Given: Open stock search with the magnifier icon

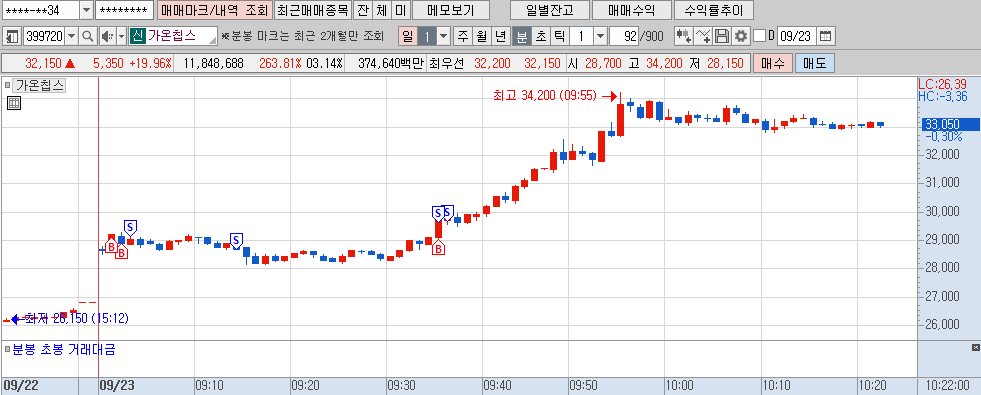Looking at the screenshot, I should [88, 36].
